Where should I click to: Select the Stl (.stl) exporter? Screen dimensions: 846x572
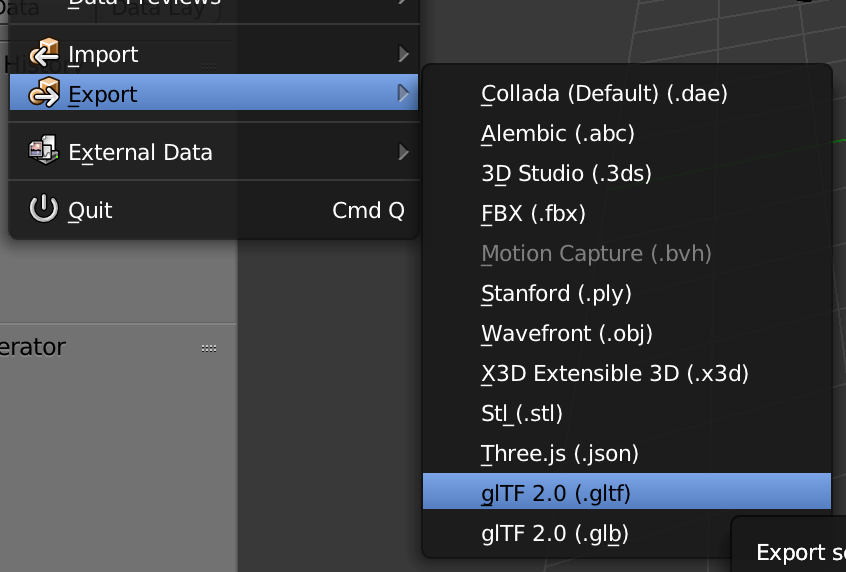coord(522,413)
